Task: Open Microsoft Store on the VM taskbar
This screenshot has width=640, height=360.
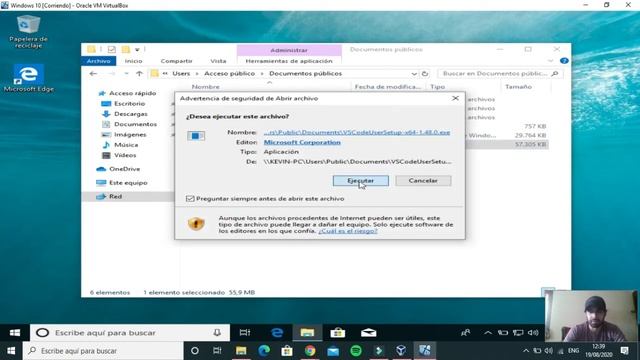Action: [338, 333]
